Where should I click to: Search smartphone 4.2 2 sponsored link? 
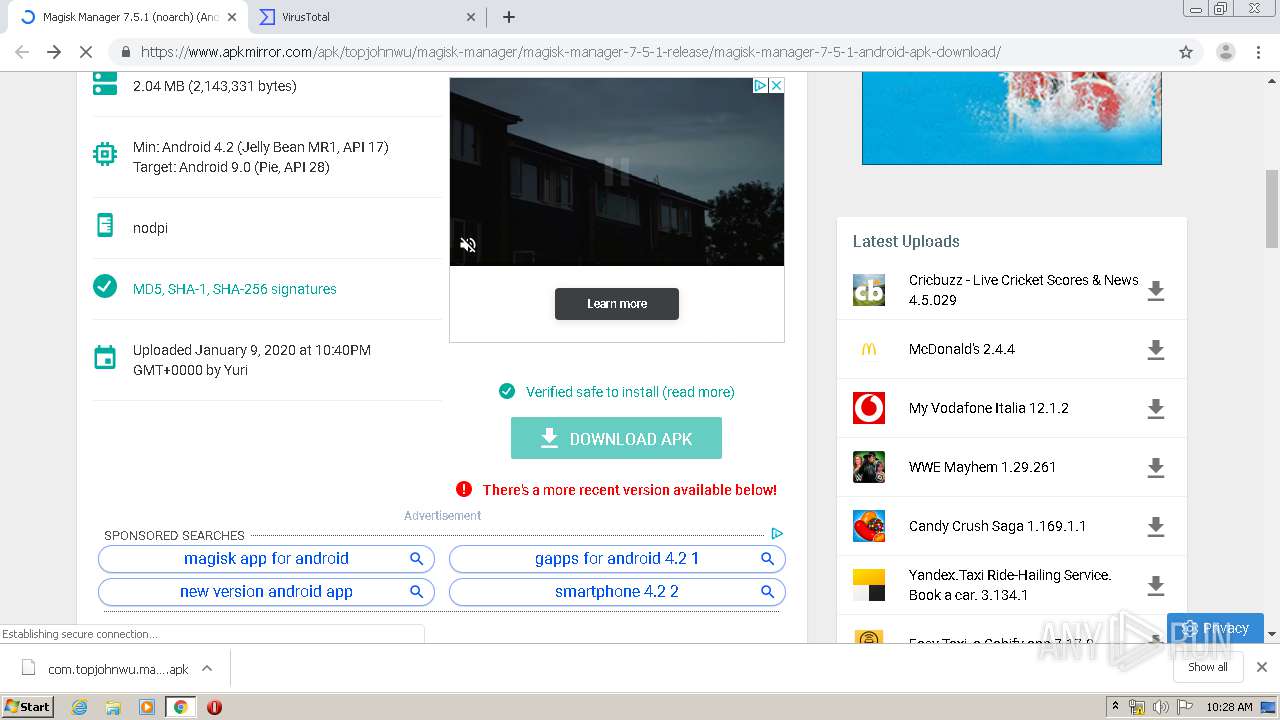617,592
